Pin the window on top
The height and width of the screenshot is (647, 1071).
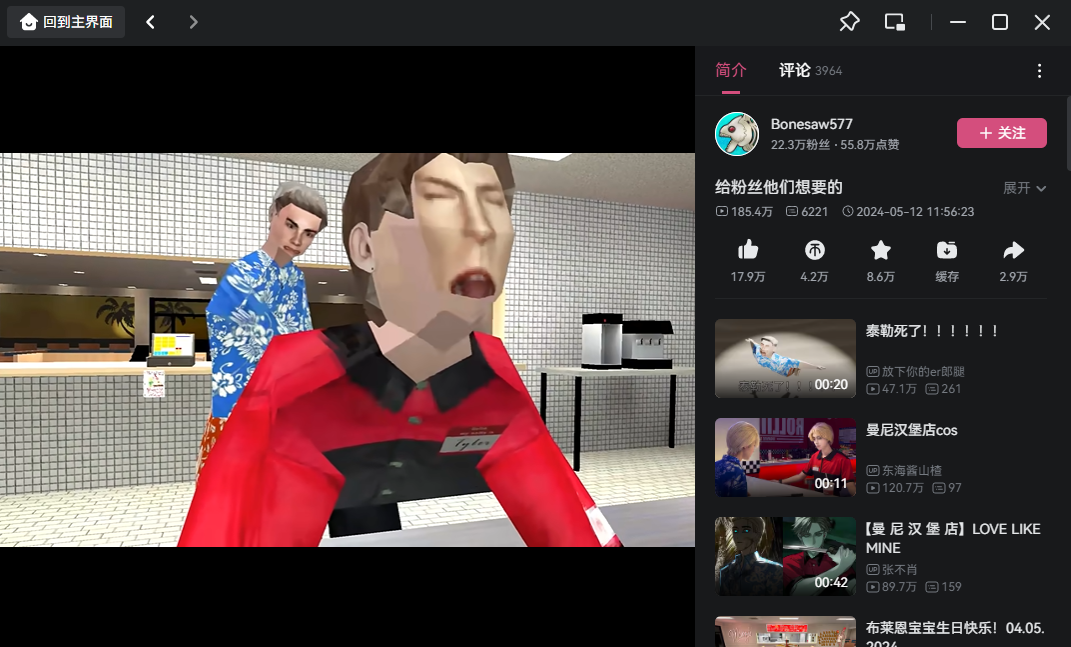pyautogui.click(x=849, y=22)
